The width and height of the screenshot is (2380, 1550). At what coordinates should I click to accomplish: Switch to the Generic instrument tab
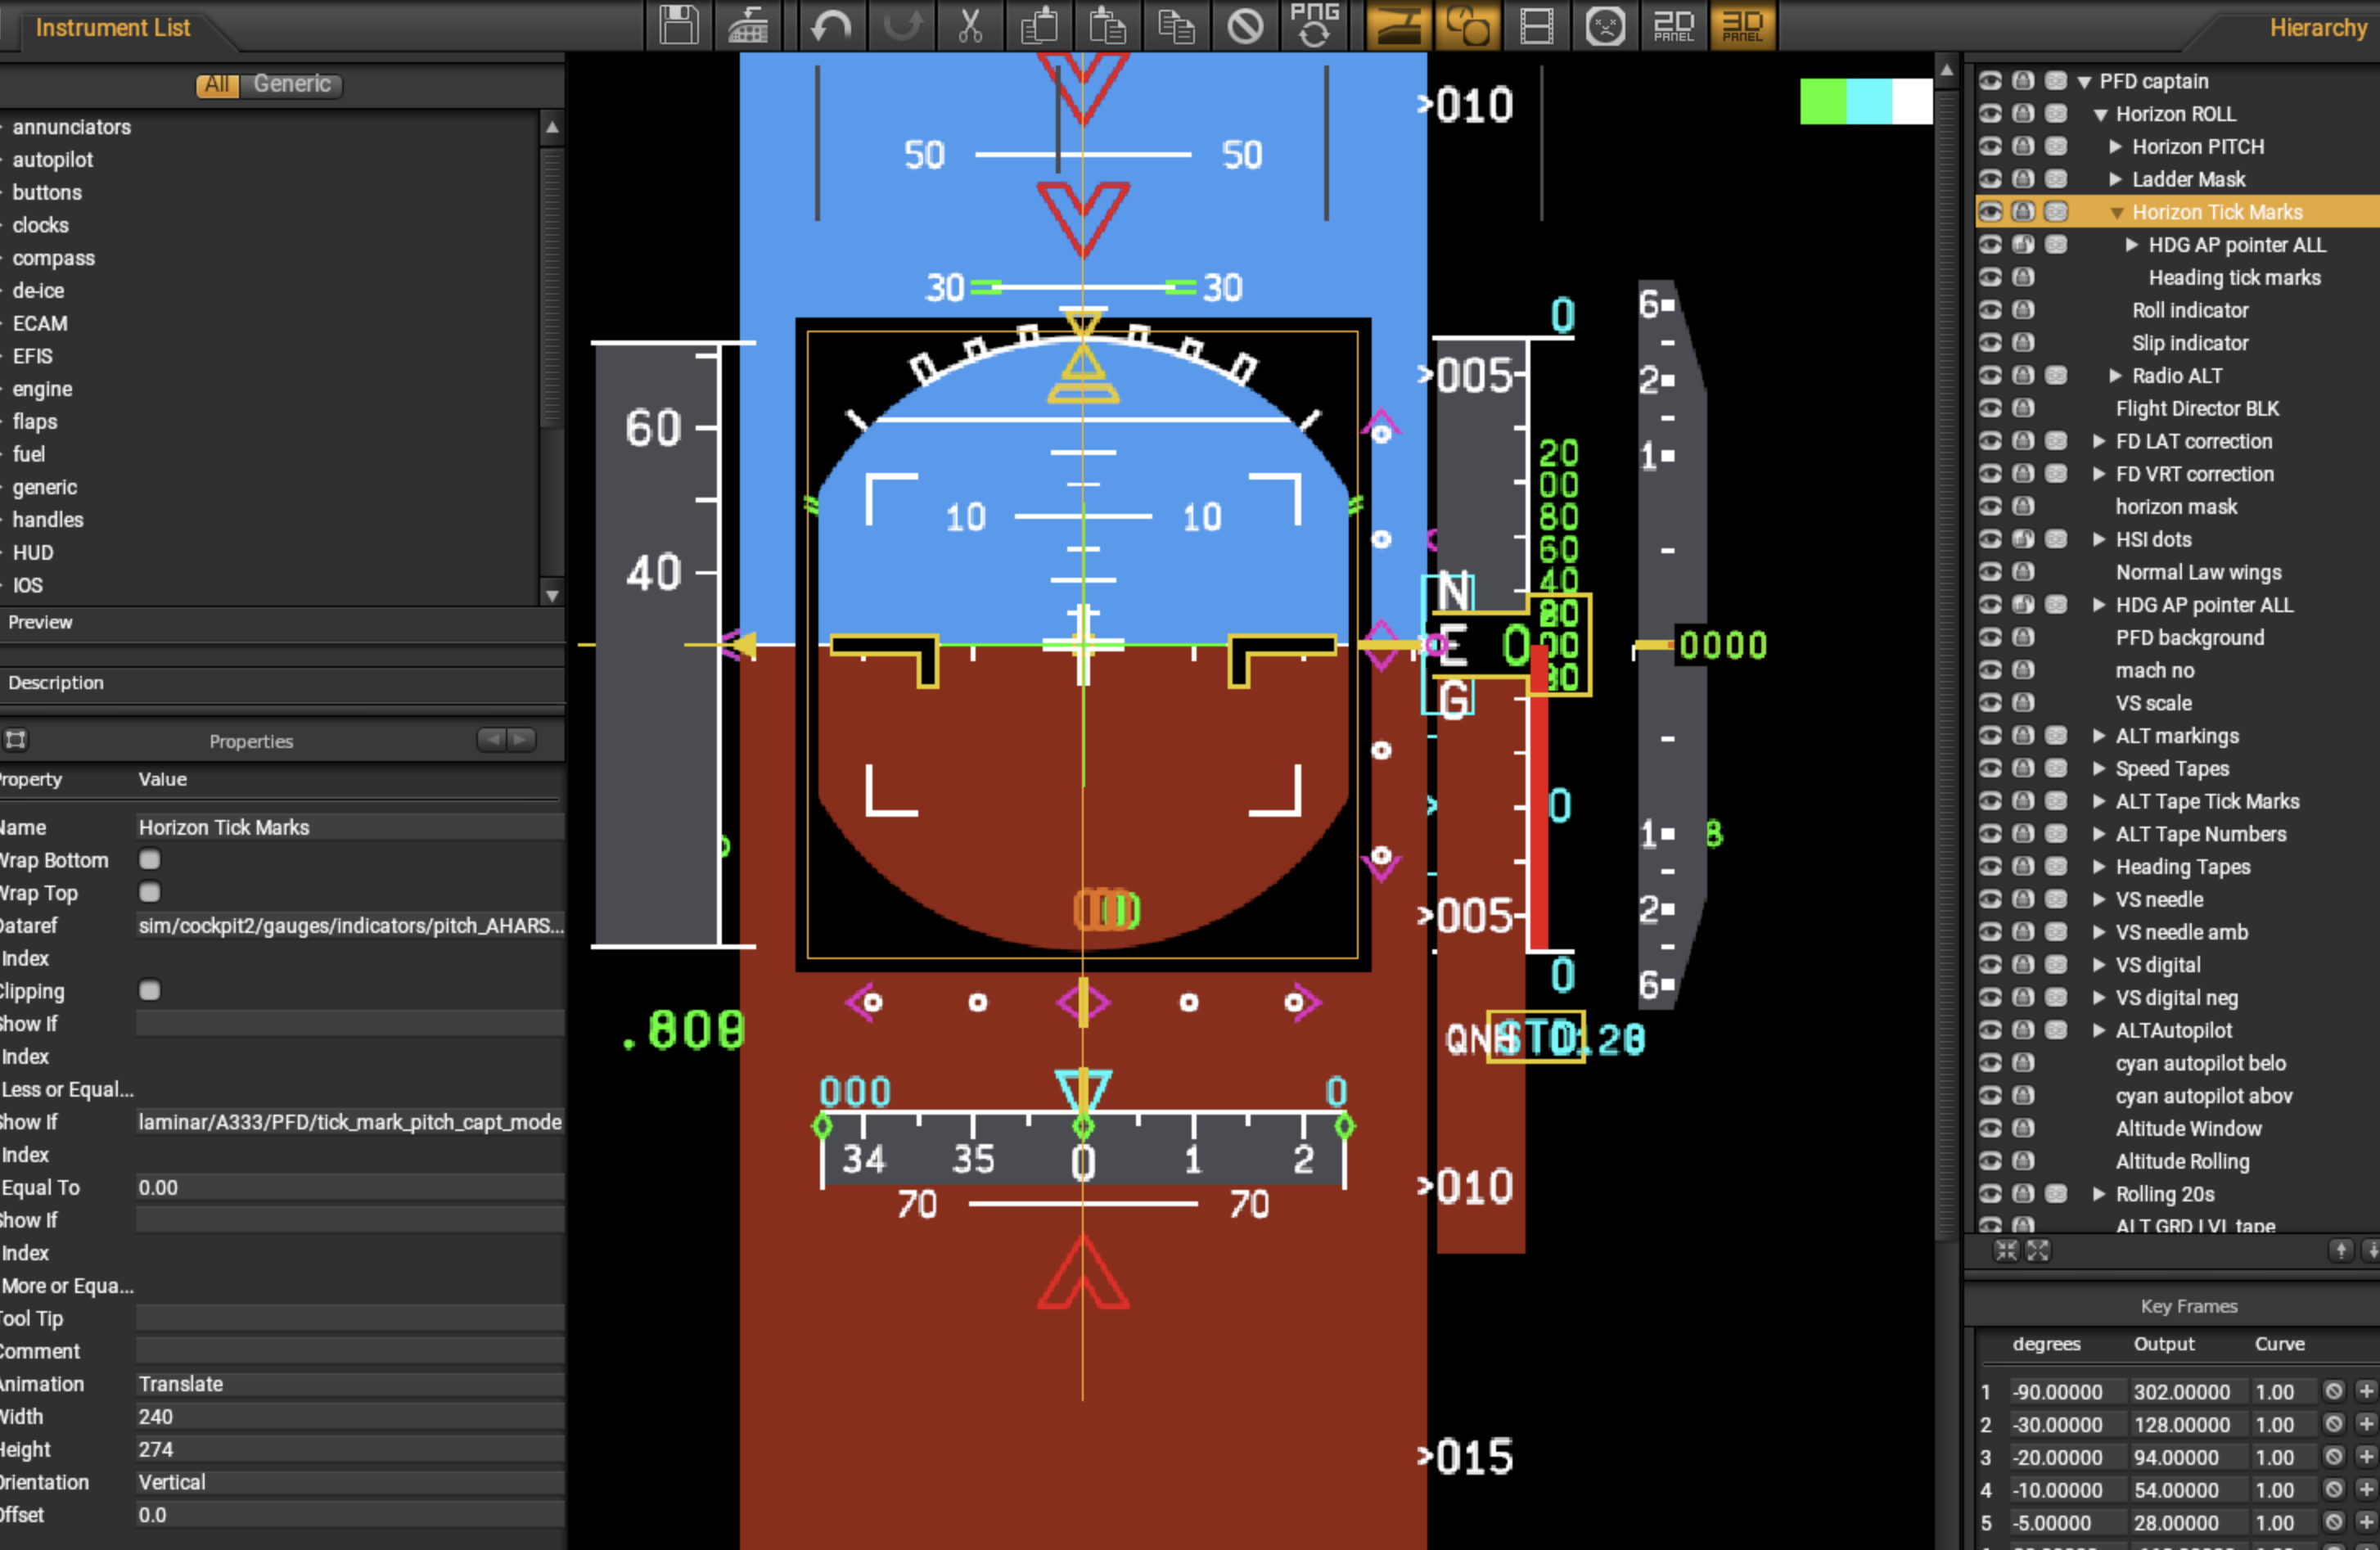(x=291, y=84)
